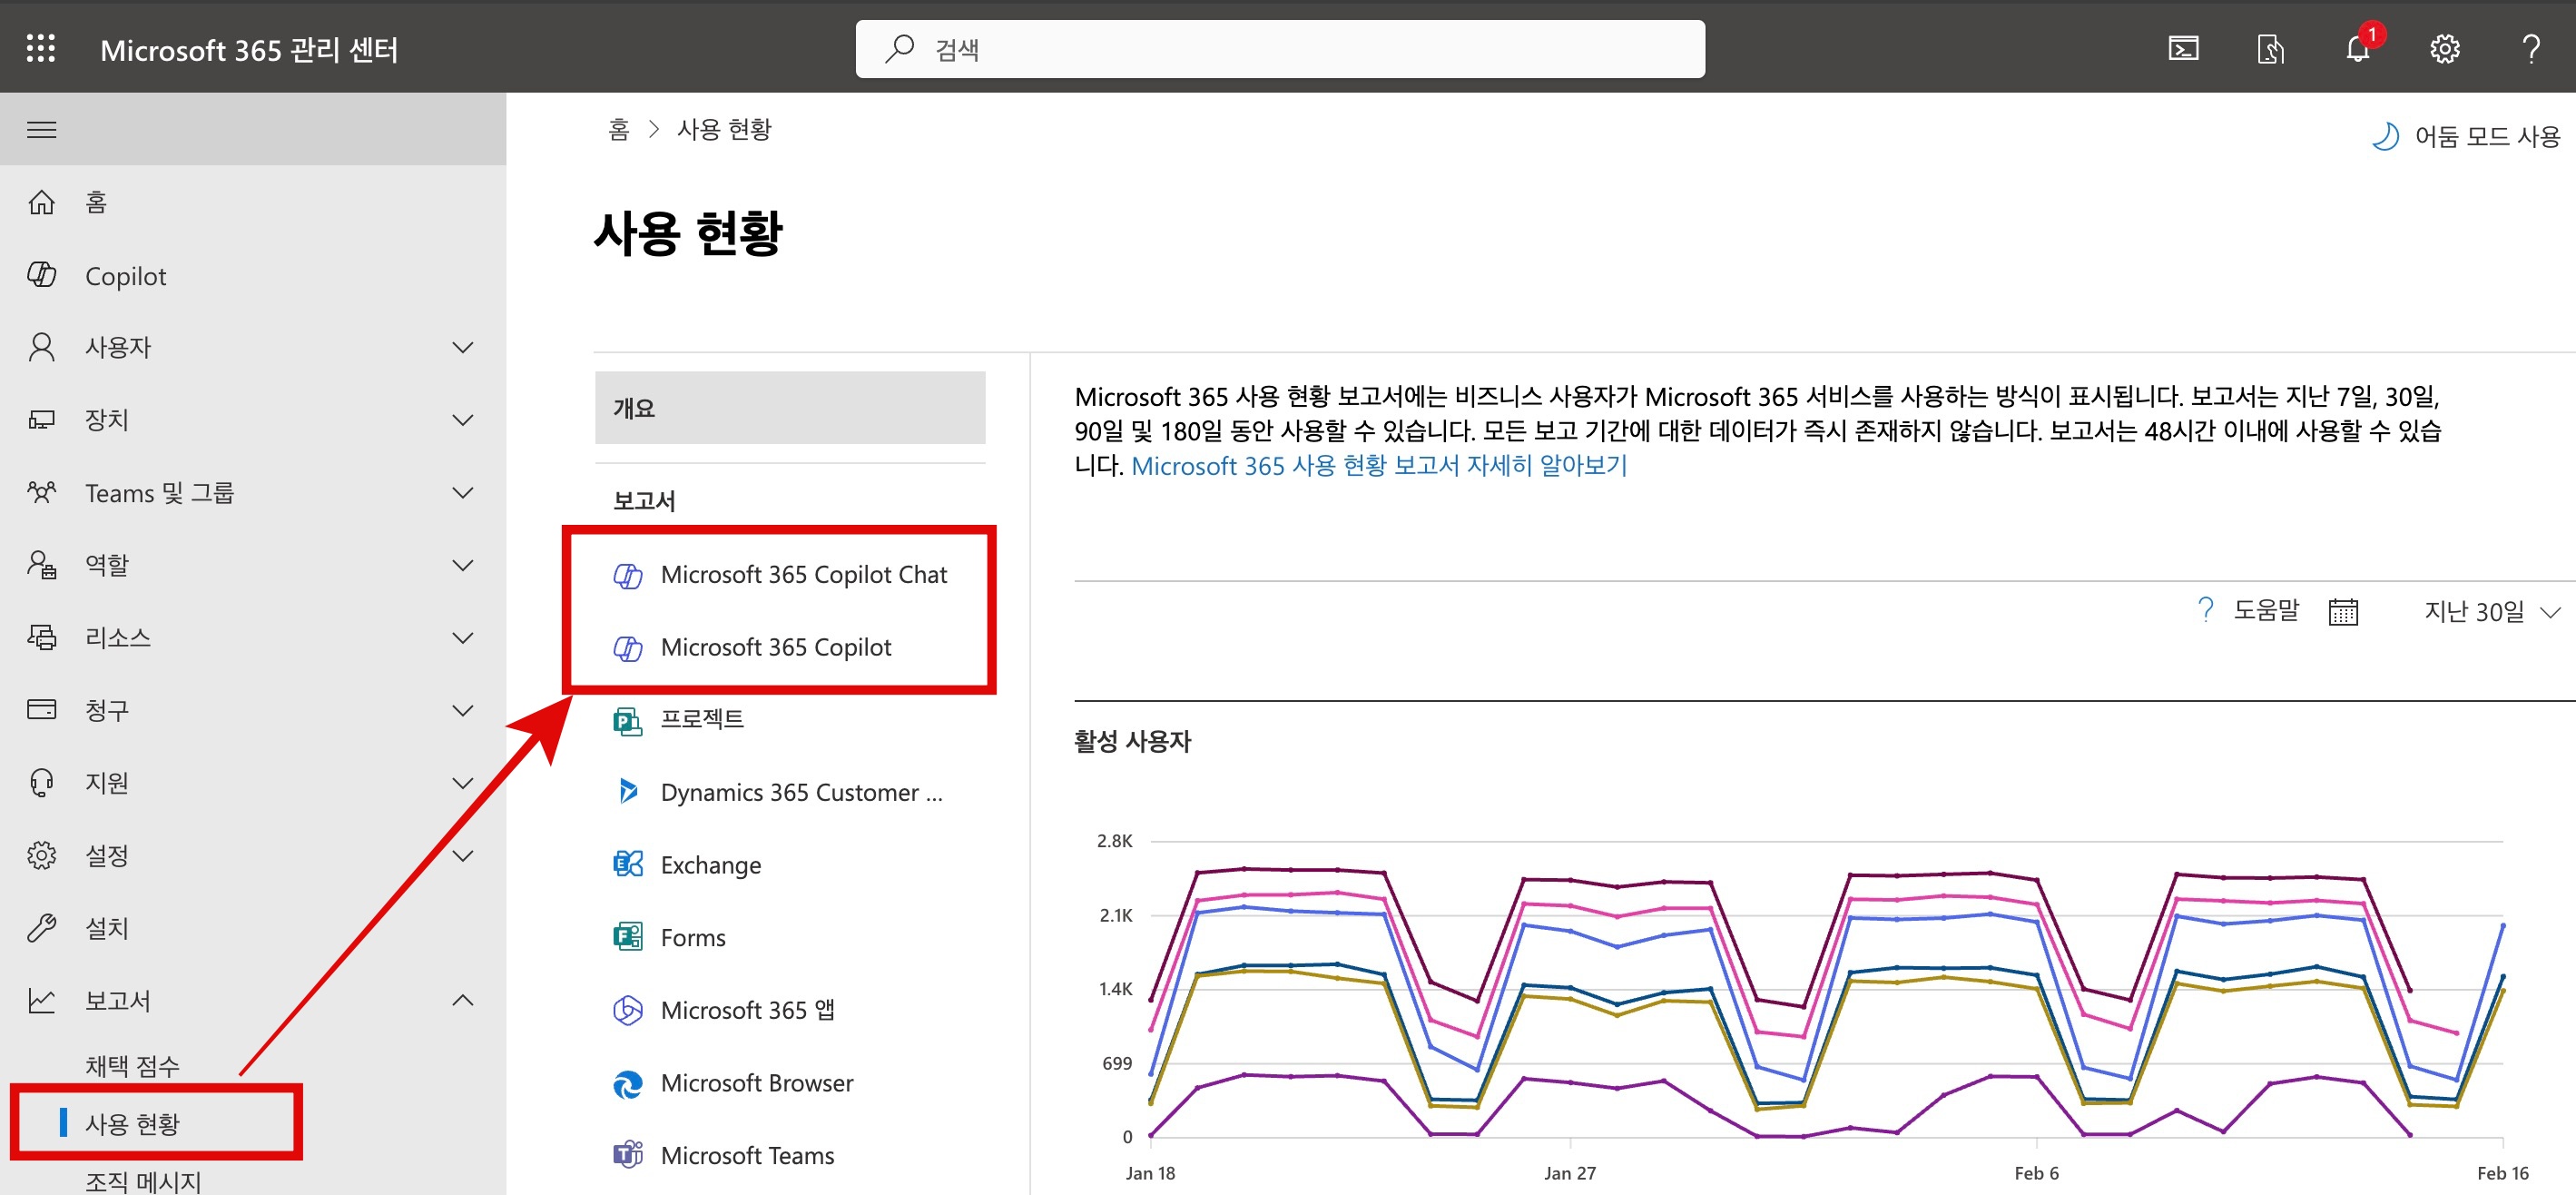Click the 리소스 printer icon
This screenshot has height=1195, width=2576.
[x=41, y=637]
